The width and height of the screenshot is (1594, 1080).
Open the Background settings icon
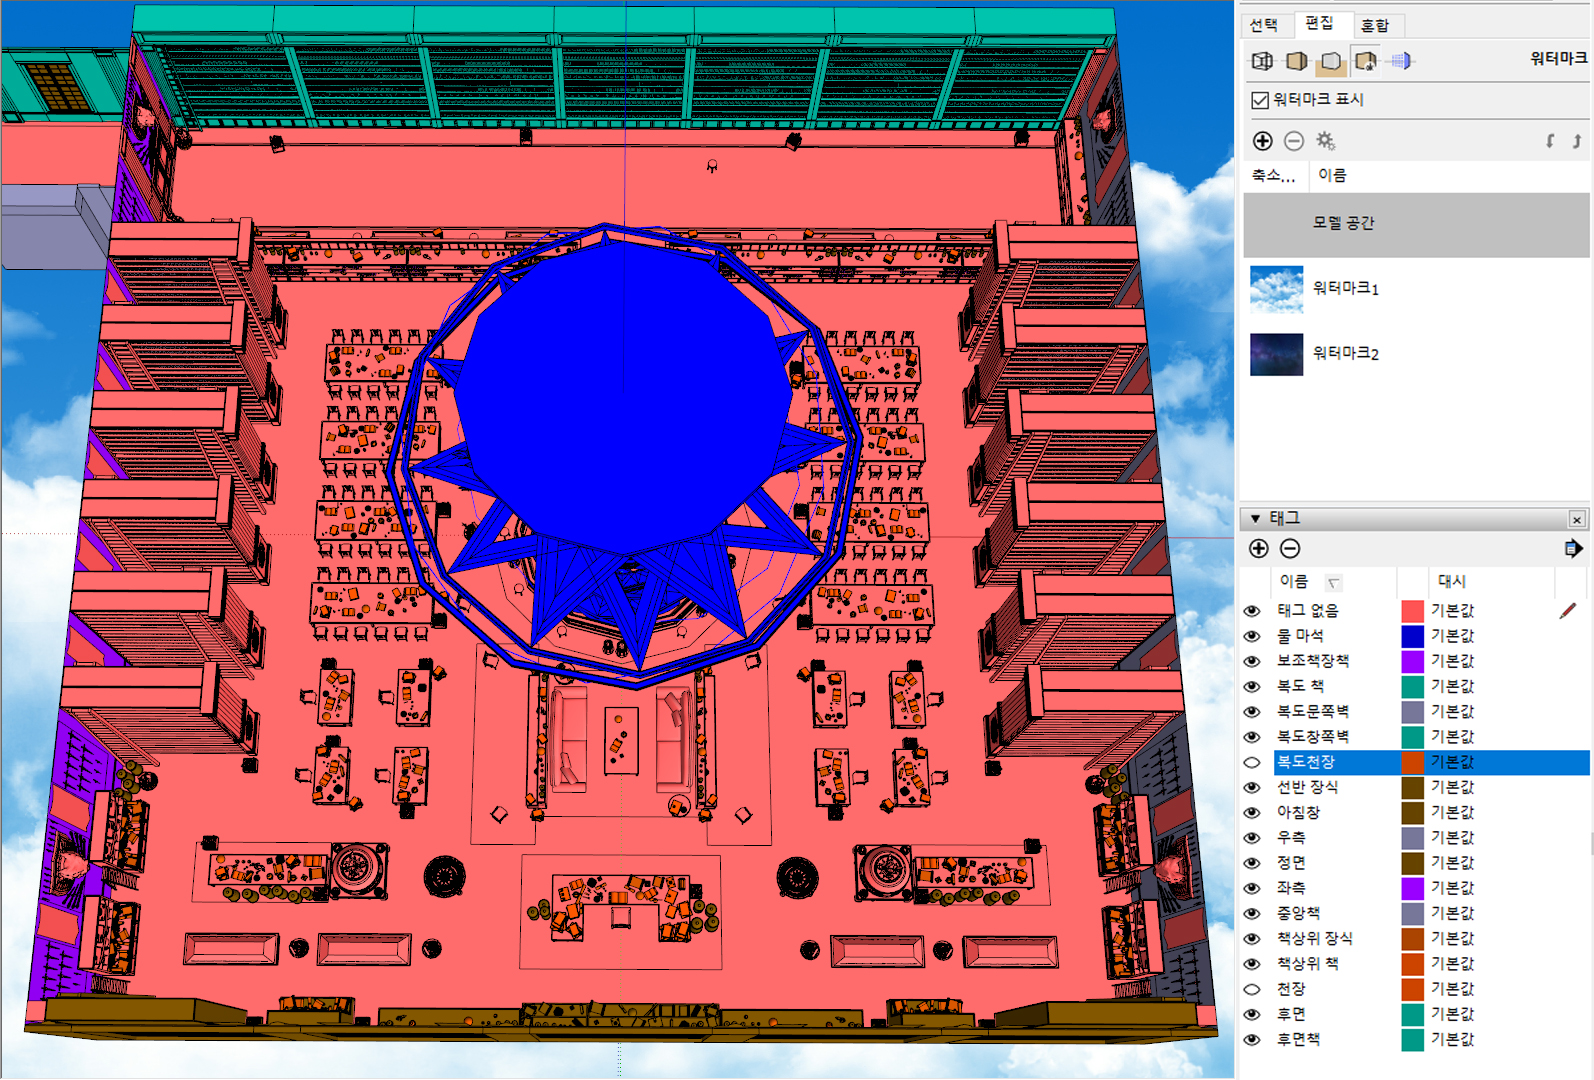pos(1330,61)
